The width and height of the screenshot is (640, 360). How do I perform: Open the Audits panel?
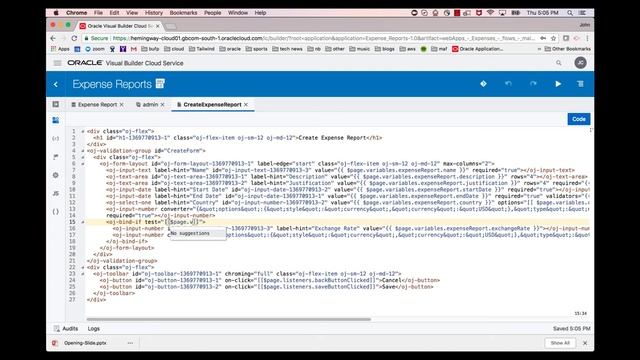[66, 329]
